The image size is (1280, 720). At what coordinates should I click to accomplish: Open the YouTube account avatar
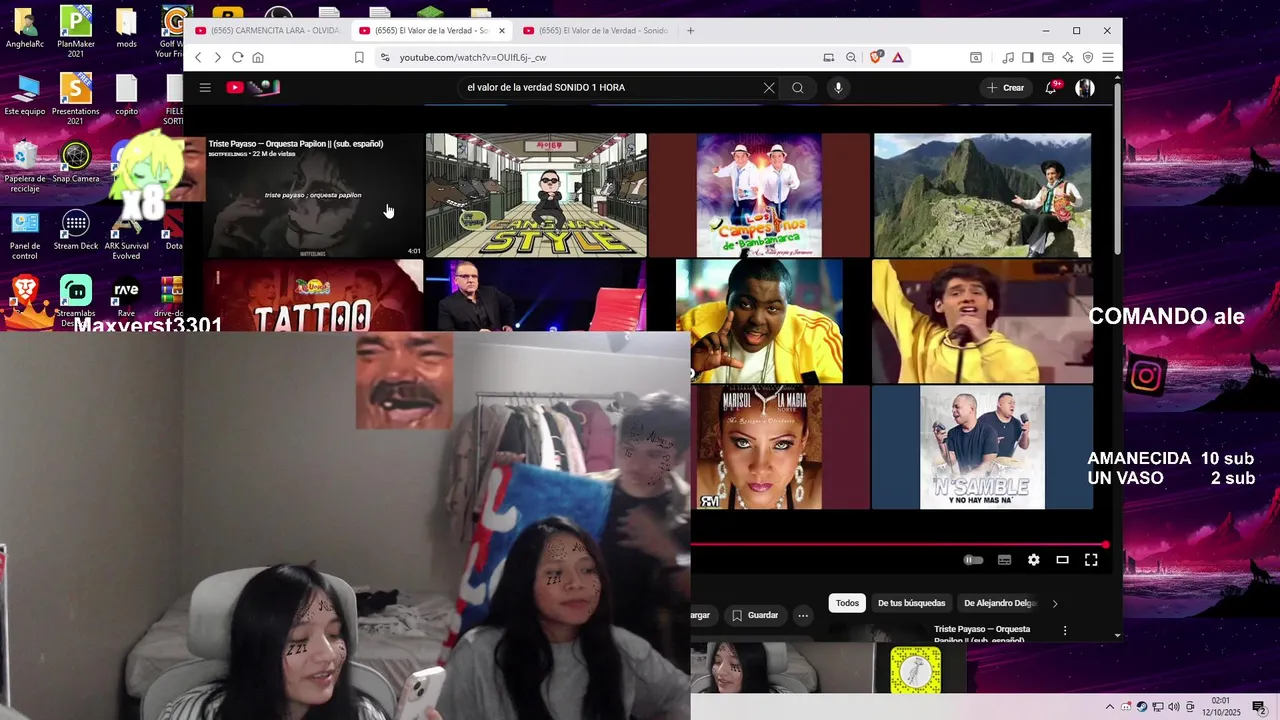pyautogui.click(x=1085, y=88)
